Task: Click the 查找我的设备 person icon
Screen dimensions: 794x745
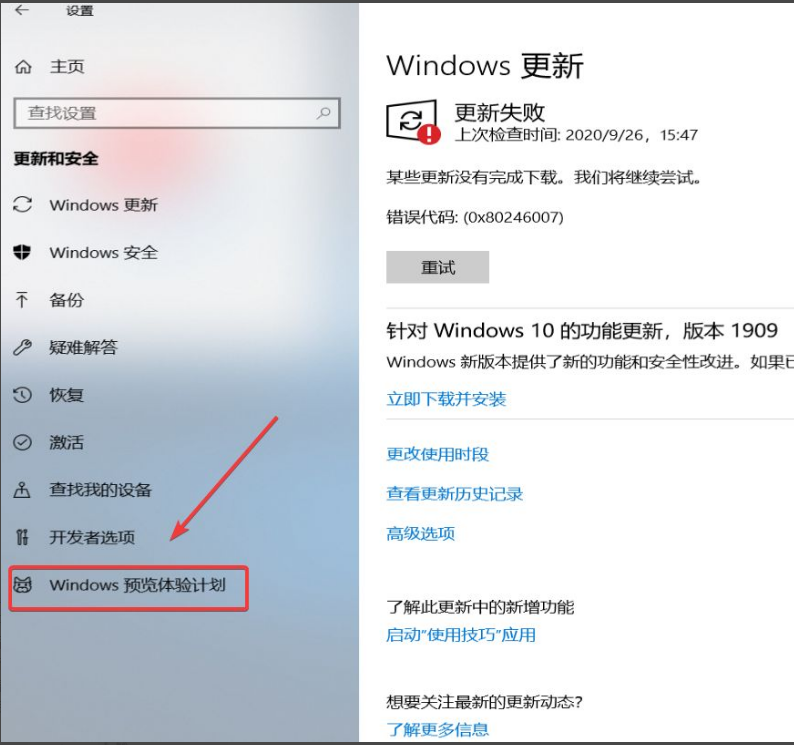Action: tap(22, 490)
